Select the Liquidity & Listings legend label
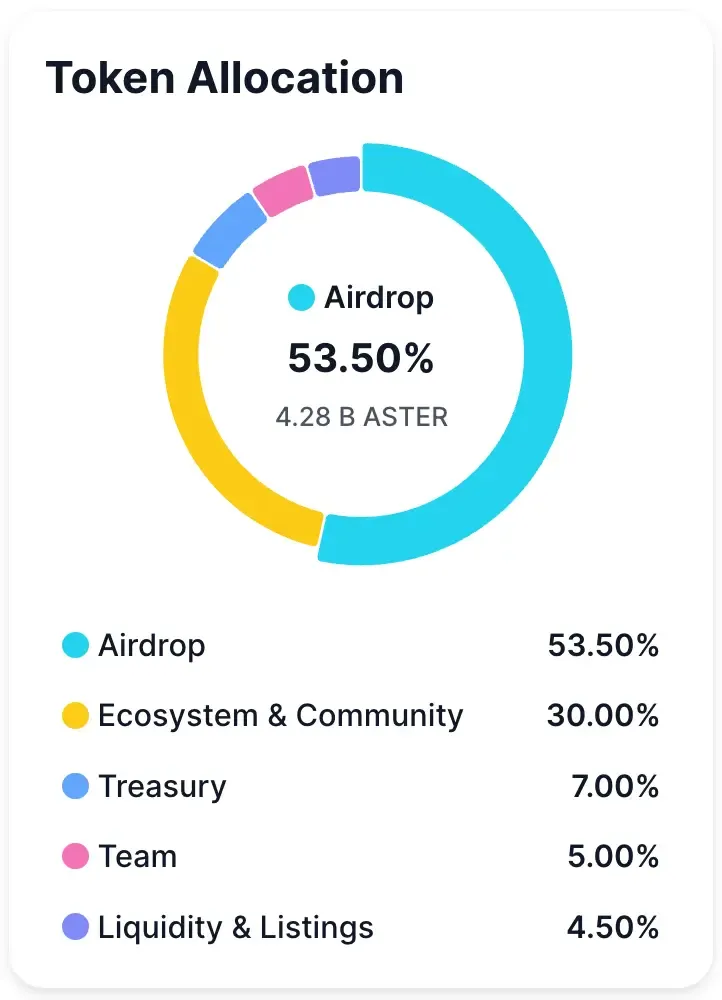 [235, 928]
